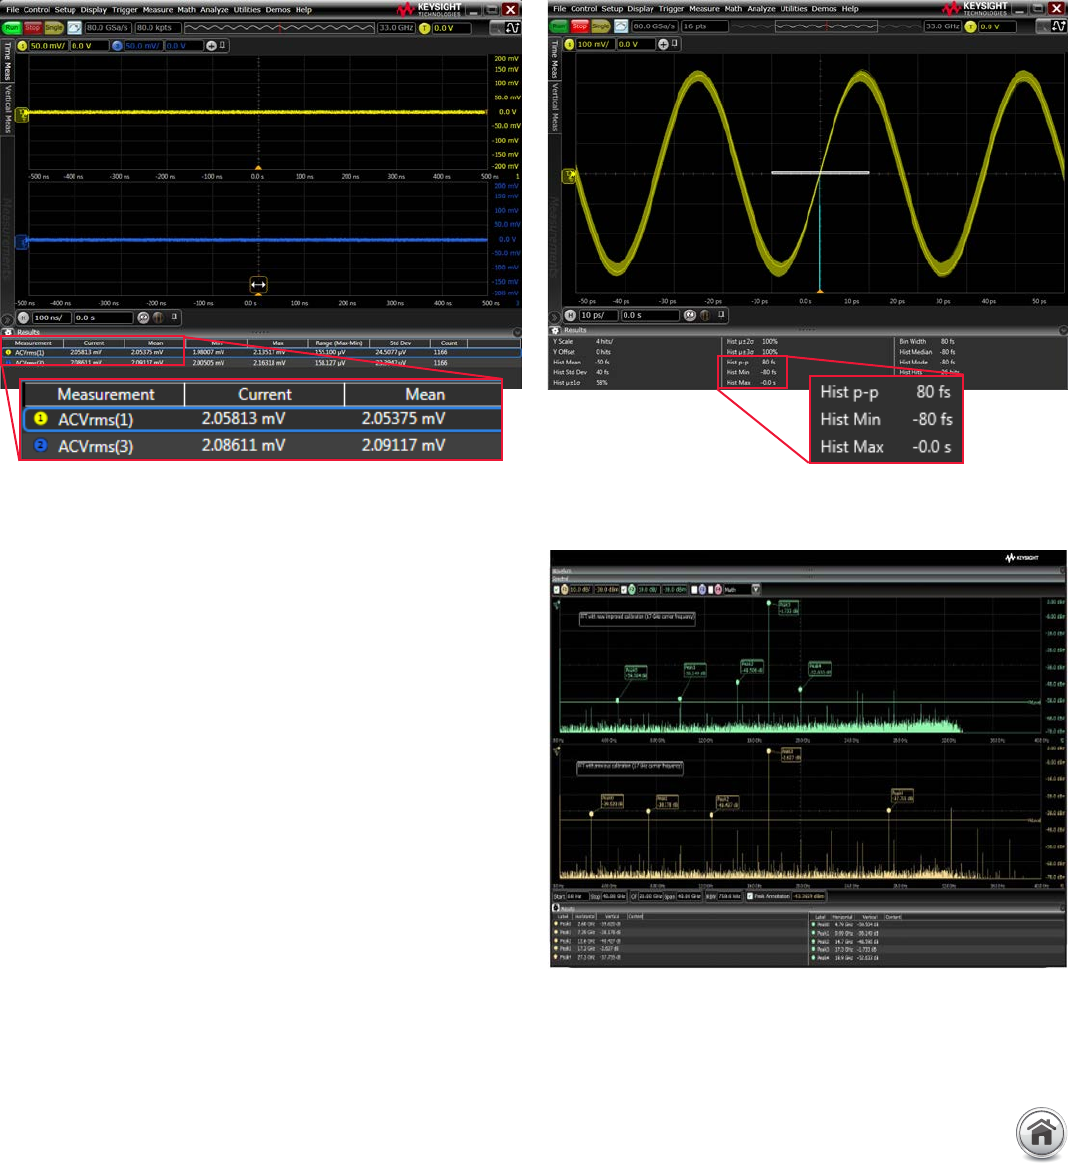Viewport: 1068px width, 1164px height.
Task: Expand Math dropdown arrow in spectrum window
Action: click(x=756, y=589)
